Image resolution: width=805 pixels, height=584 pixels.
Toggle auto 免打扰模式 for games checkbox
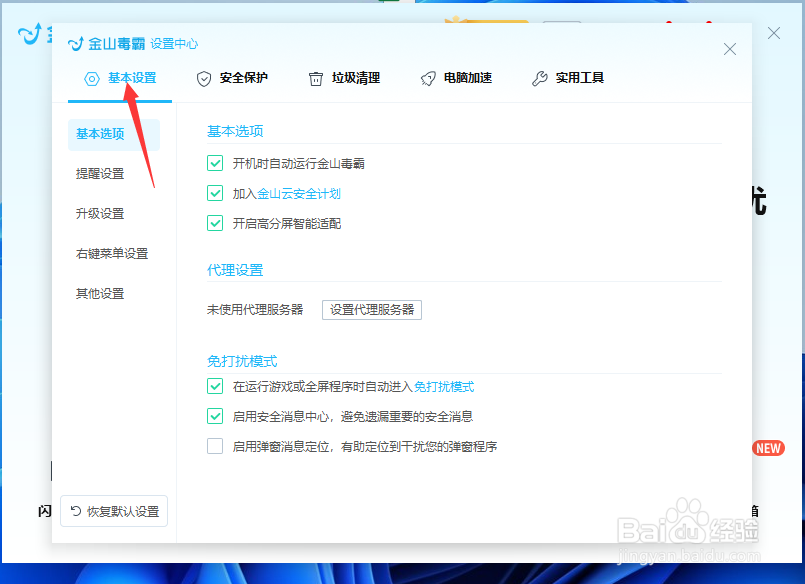215,386
